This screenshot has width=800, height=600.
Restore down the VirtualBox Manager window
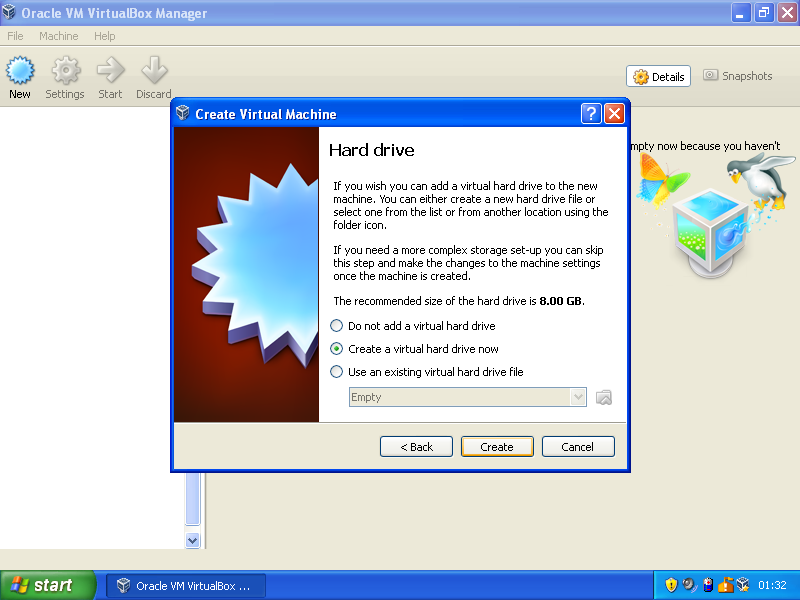764,13
